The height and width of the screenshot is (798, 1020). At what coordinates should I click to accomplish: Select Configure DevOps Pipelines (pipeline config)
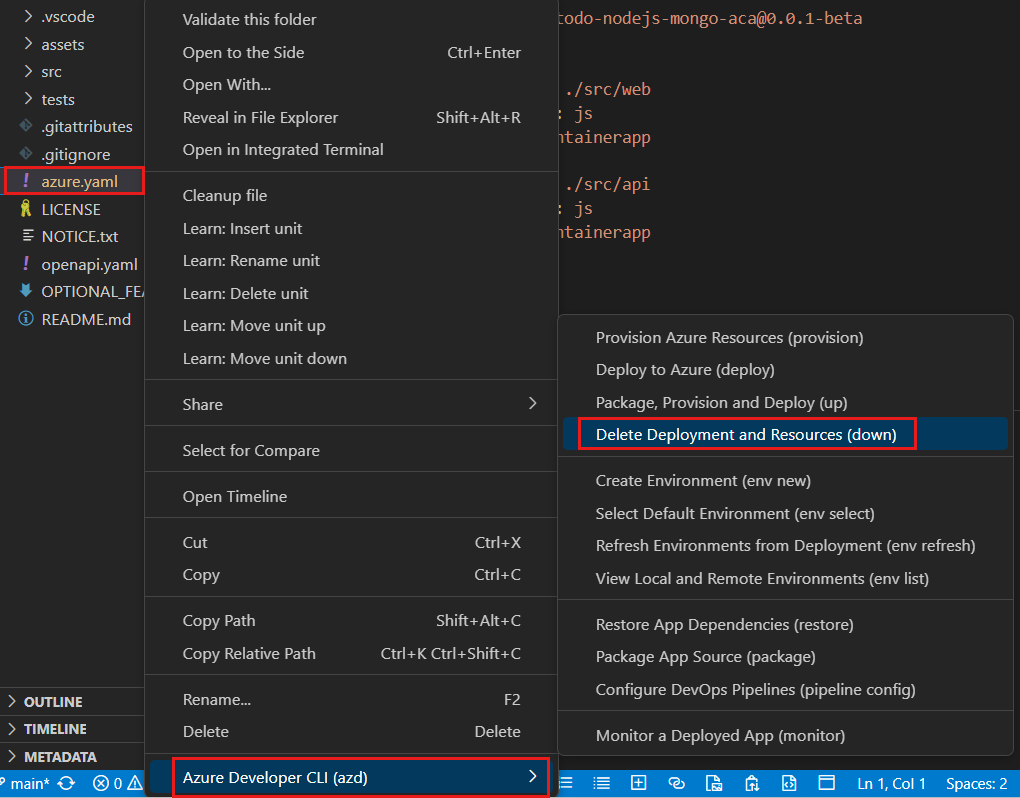click(x=785, y=689)
